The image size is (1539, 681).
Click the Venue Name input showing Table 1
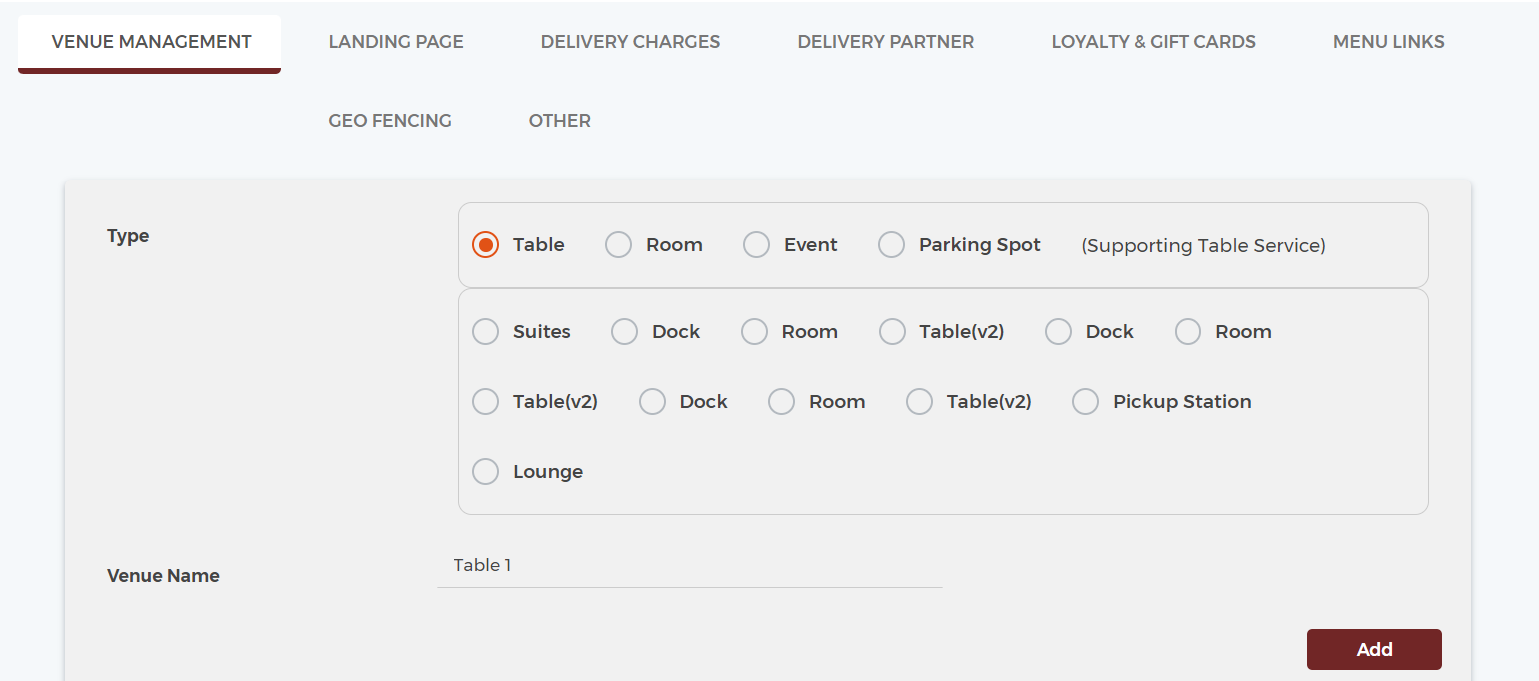click(690, 565)
